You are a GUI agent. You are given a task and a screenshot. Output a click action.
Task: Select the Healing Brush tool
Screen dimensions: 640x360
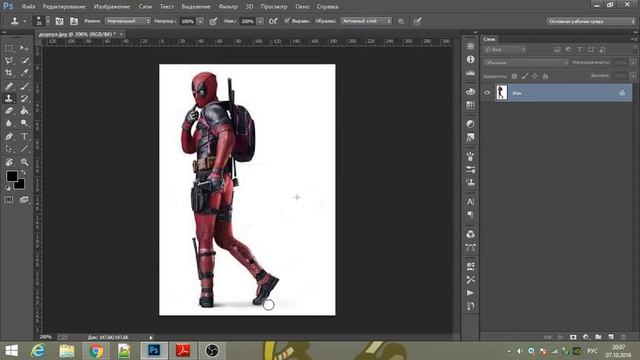click(9, 86)
